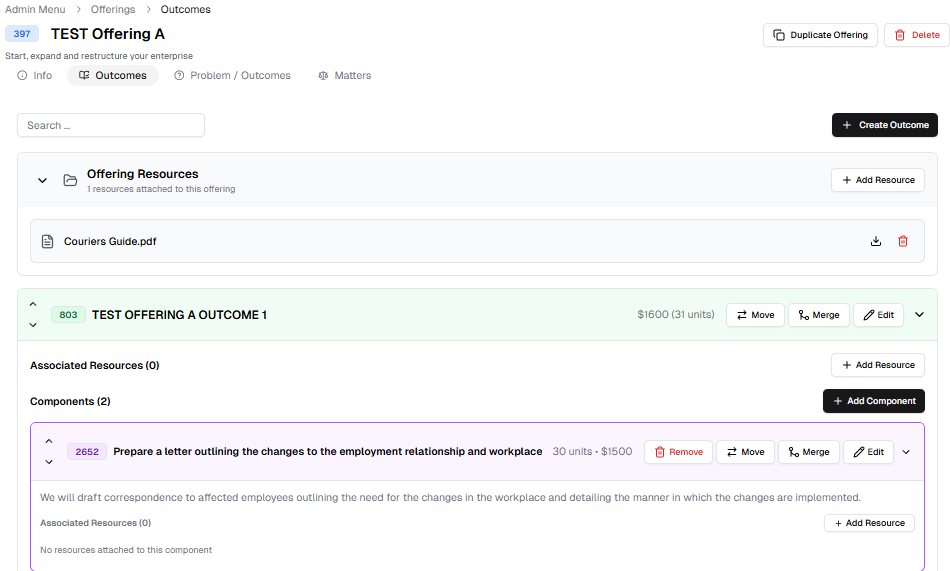Click Duplicate Offering button
950x571 pixels.
point(820,35)
